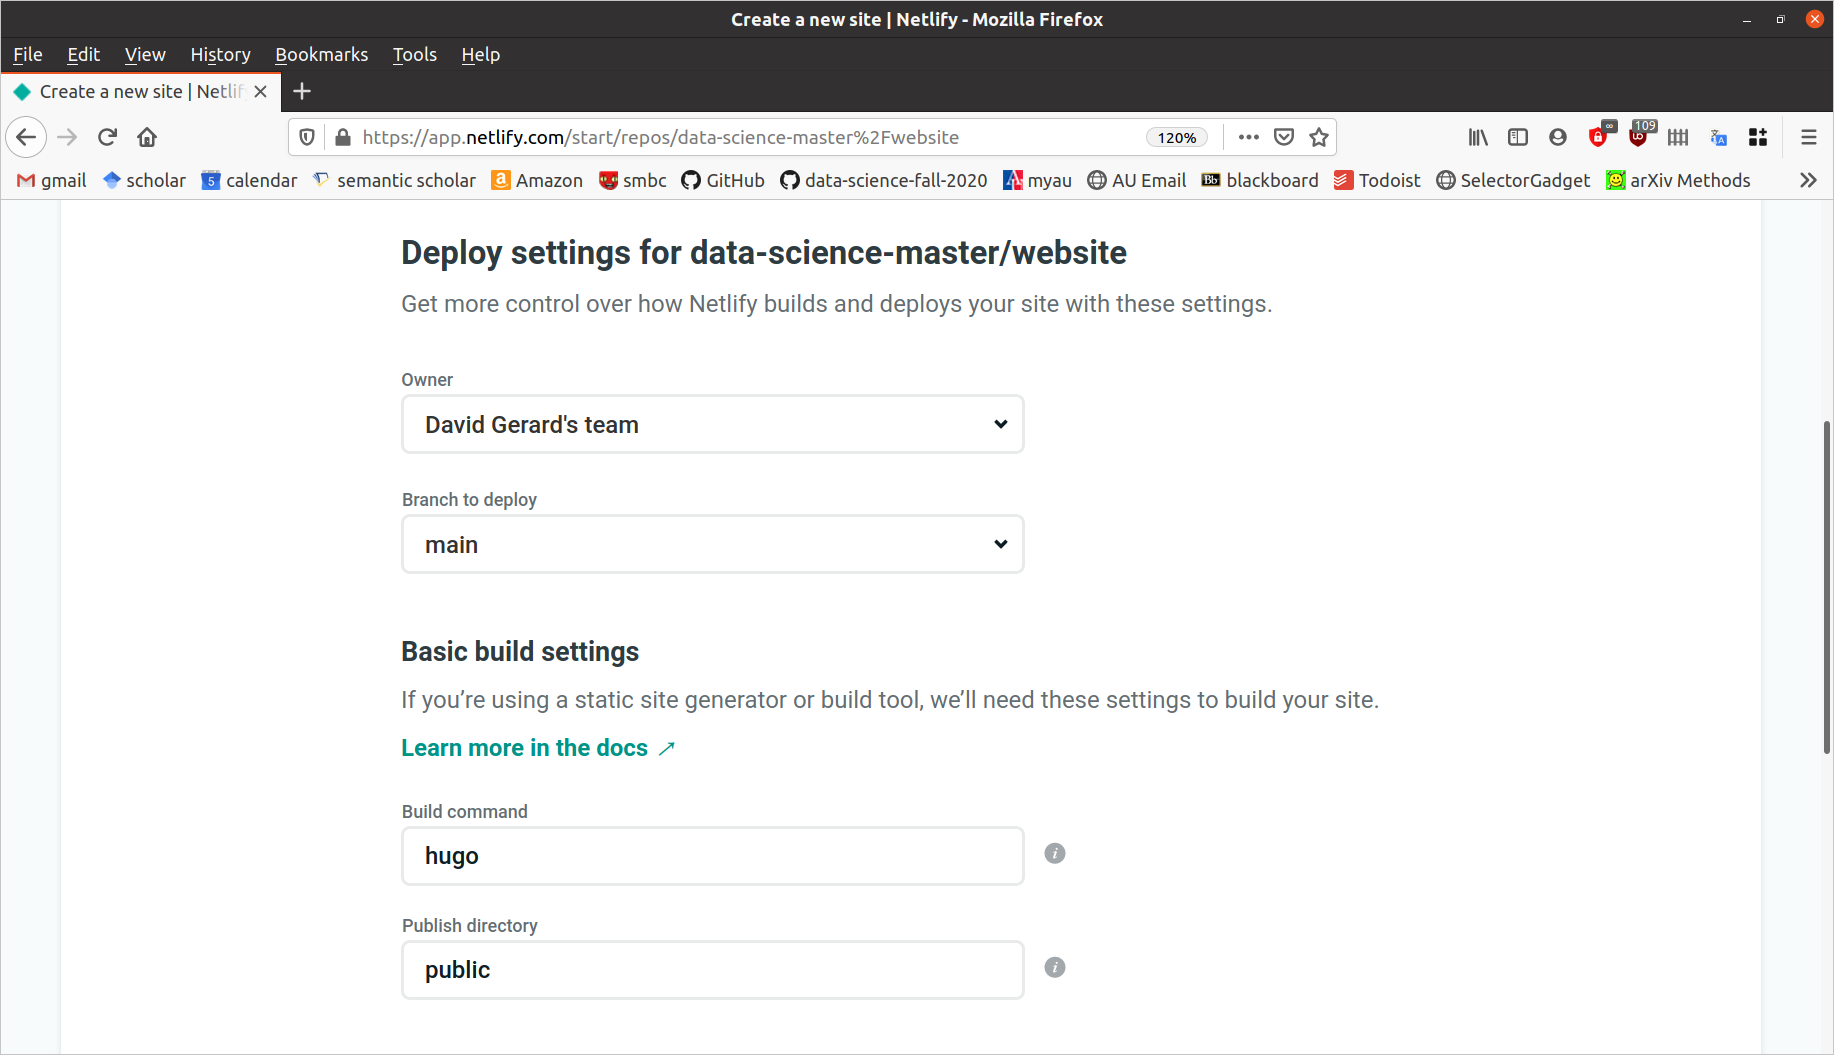Reset the 120% zoom level badge
Image resolution: width=1834 pixels, height=1055 pixels.
point(1177,137)
